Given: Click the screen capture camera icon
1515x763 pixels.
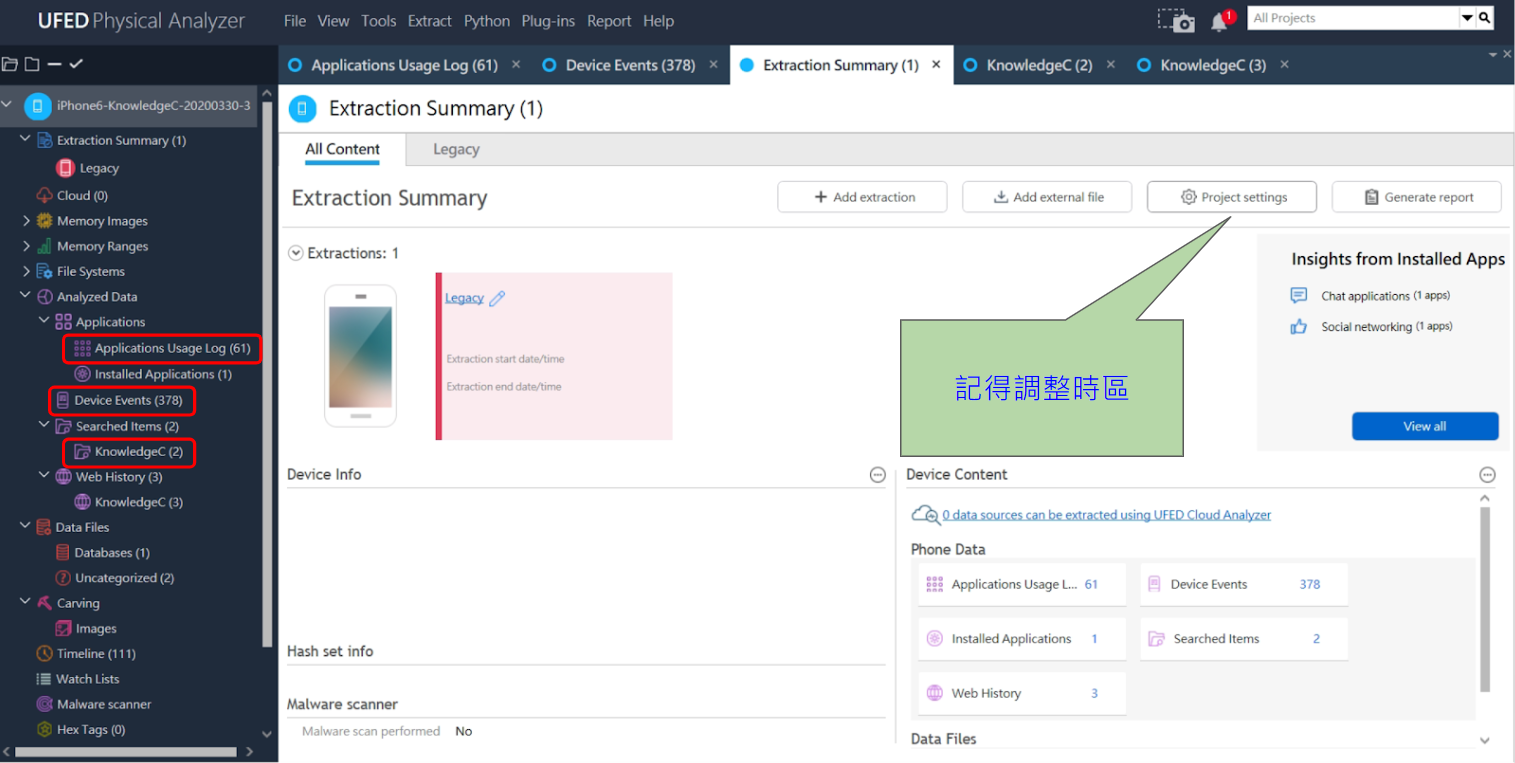Looking at the screenshot, I should [x=1175, y=20].
